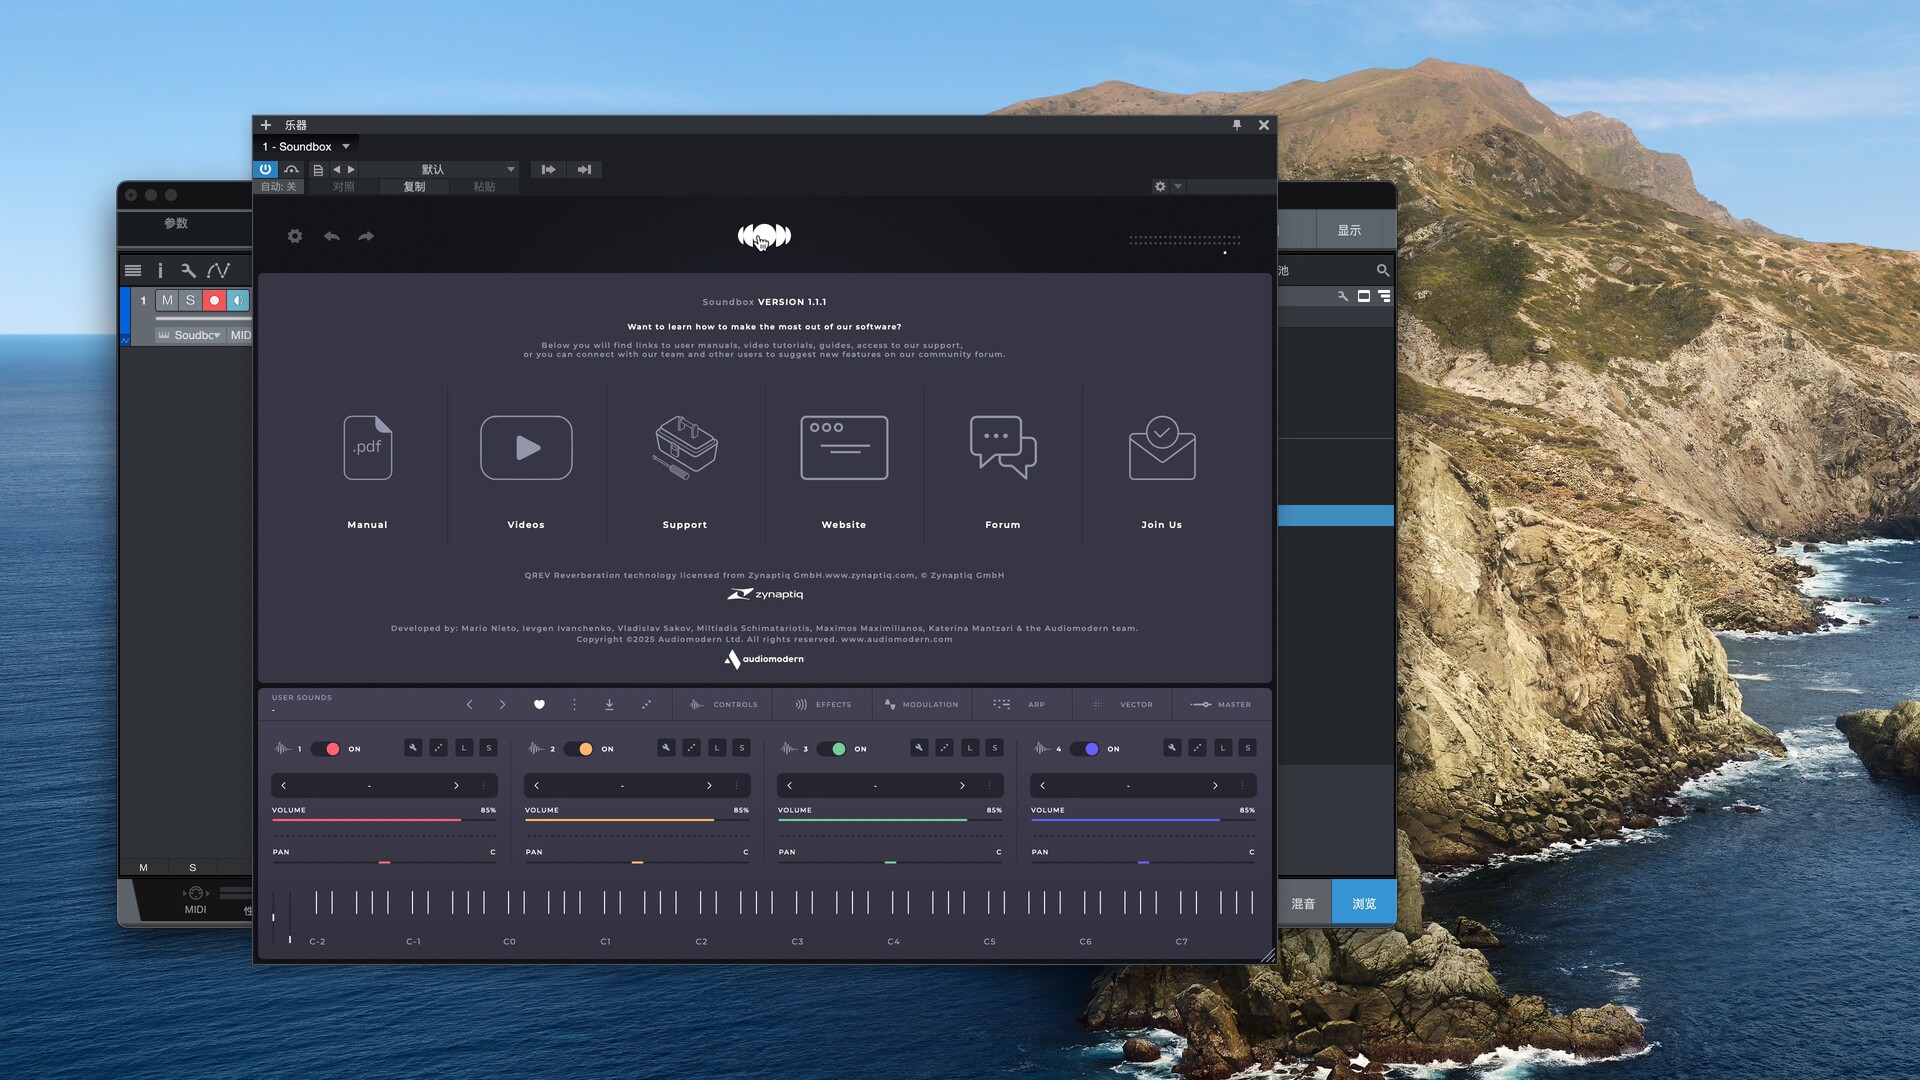The width and height of the screenshot is (1920, 1080).
Task: Click the randomize dice icon in preset bar
Action: [x=646, y=705]
